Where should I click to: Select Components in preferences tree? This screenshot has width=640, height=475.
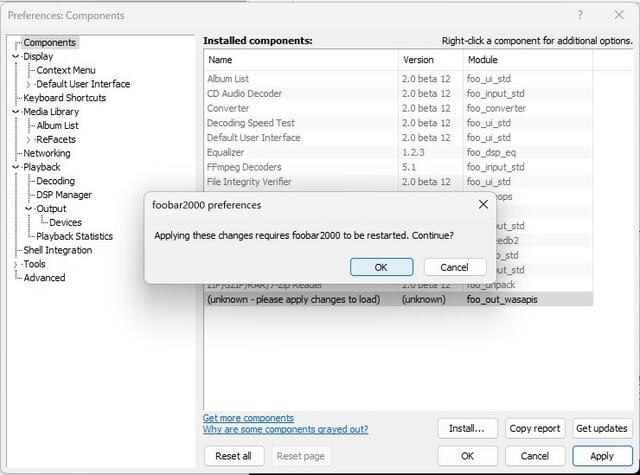[49, 42]
